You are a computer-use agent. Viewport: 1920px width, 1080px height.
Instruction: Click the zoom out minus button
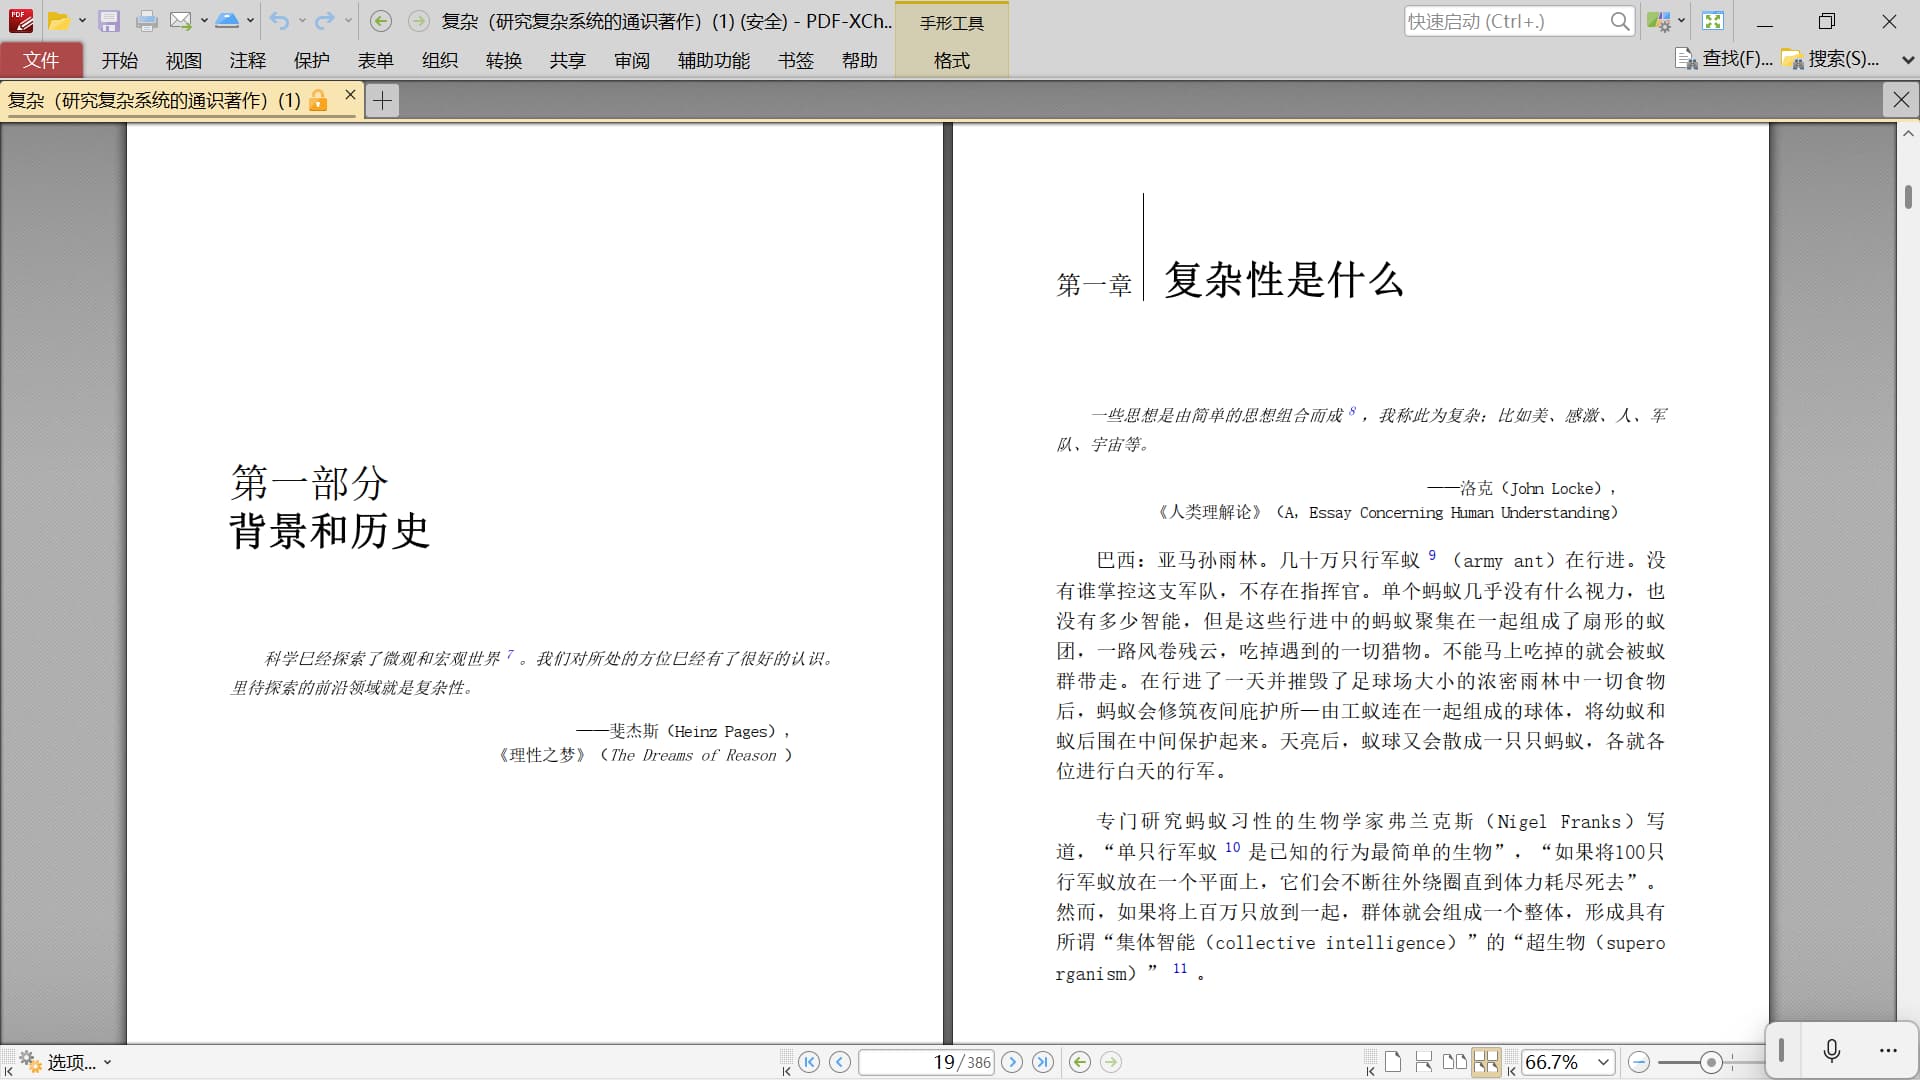point(1639,1062)
